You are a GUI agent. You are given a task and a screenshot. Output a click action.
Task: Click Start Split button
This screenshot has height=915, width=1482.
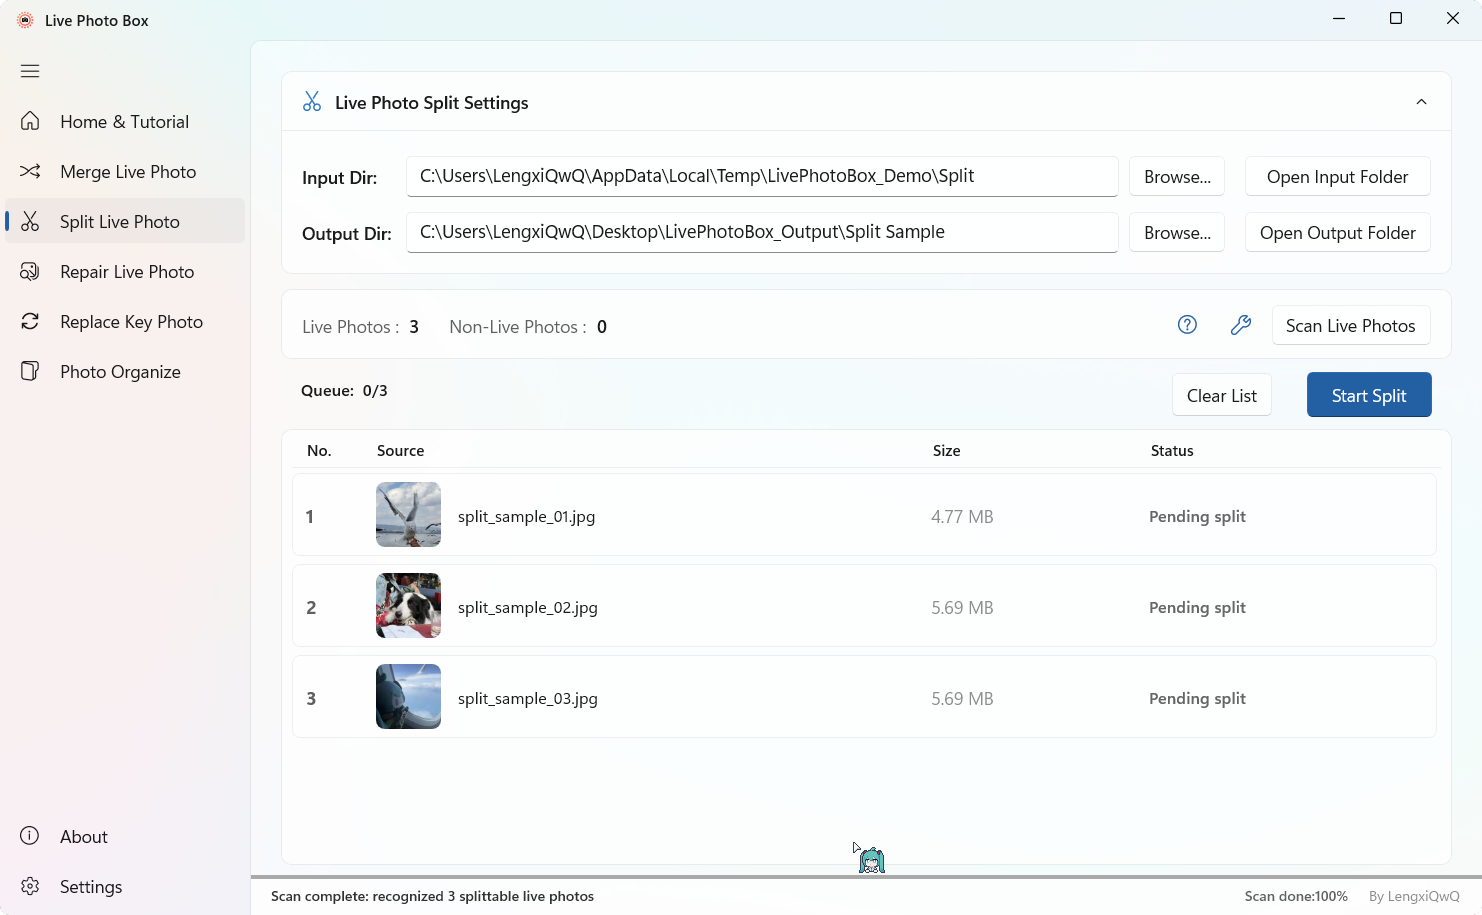(1369, 395)
